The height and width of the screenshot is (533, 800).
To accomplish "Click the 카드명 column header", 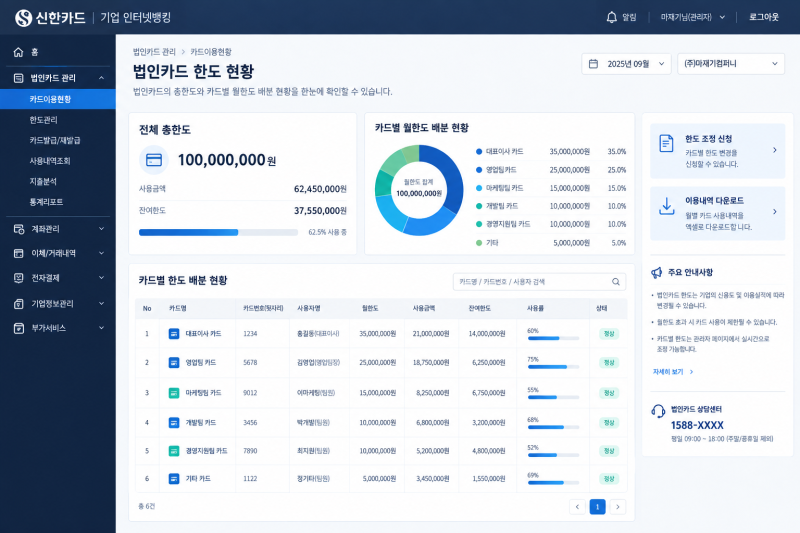I will [x=178, y=308].
